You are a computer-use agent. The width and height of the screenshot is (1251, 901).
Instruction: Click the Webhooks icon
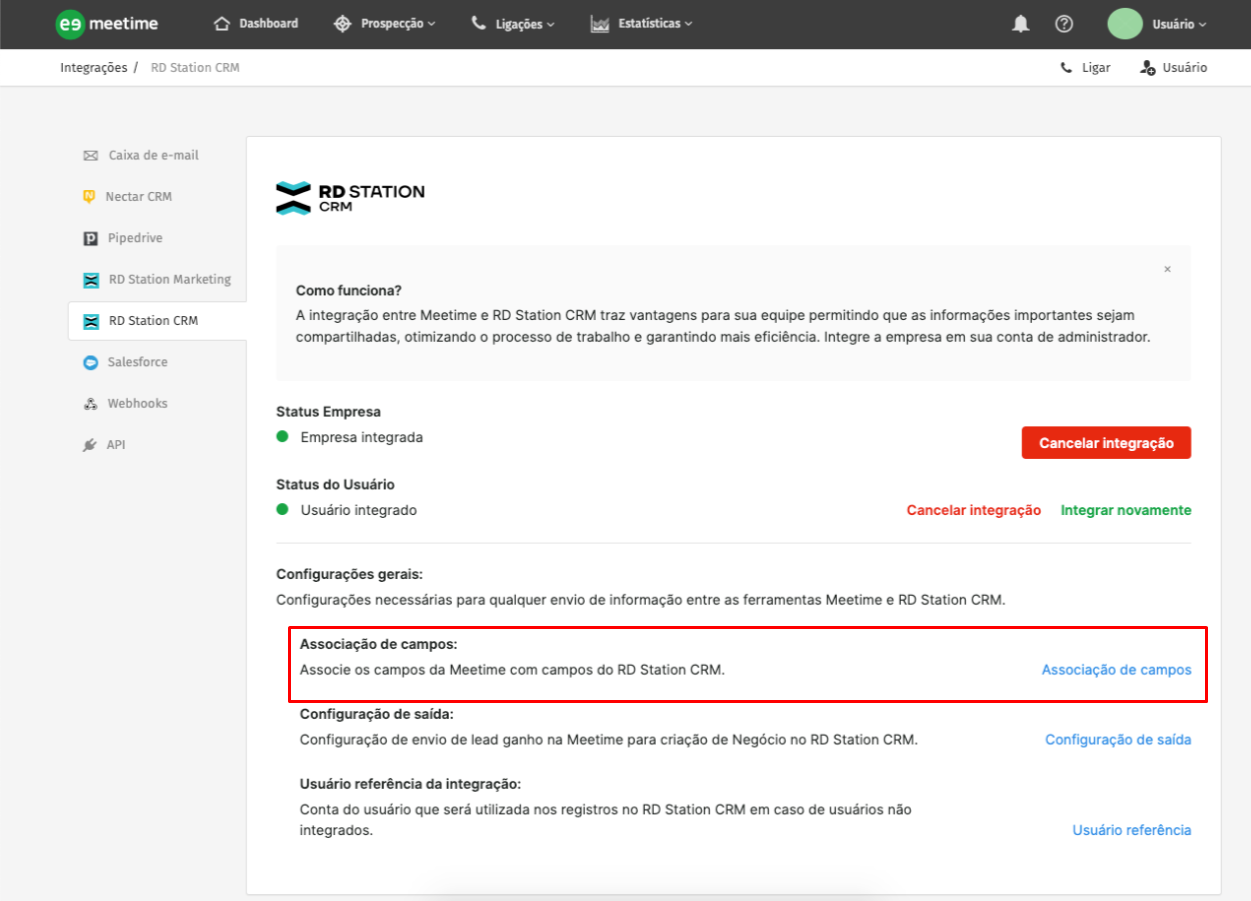point(90,404)
